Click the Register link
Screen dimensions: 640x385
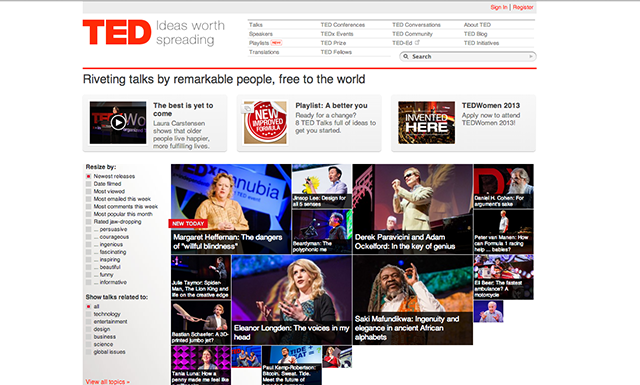point(523,7)
